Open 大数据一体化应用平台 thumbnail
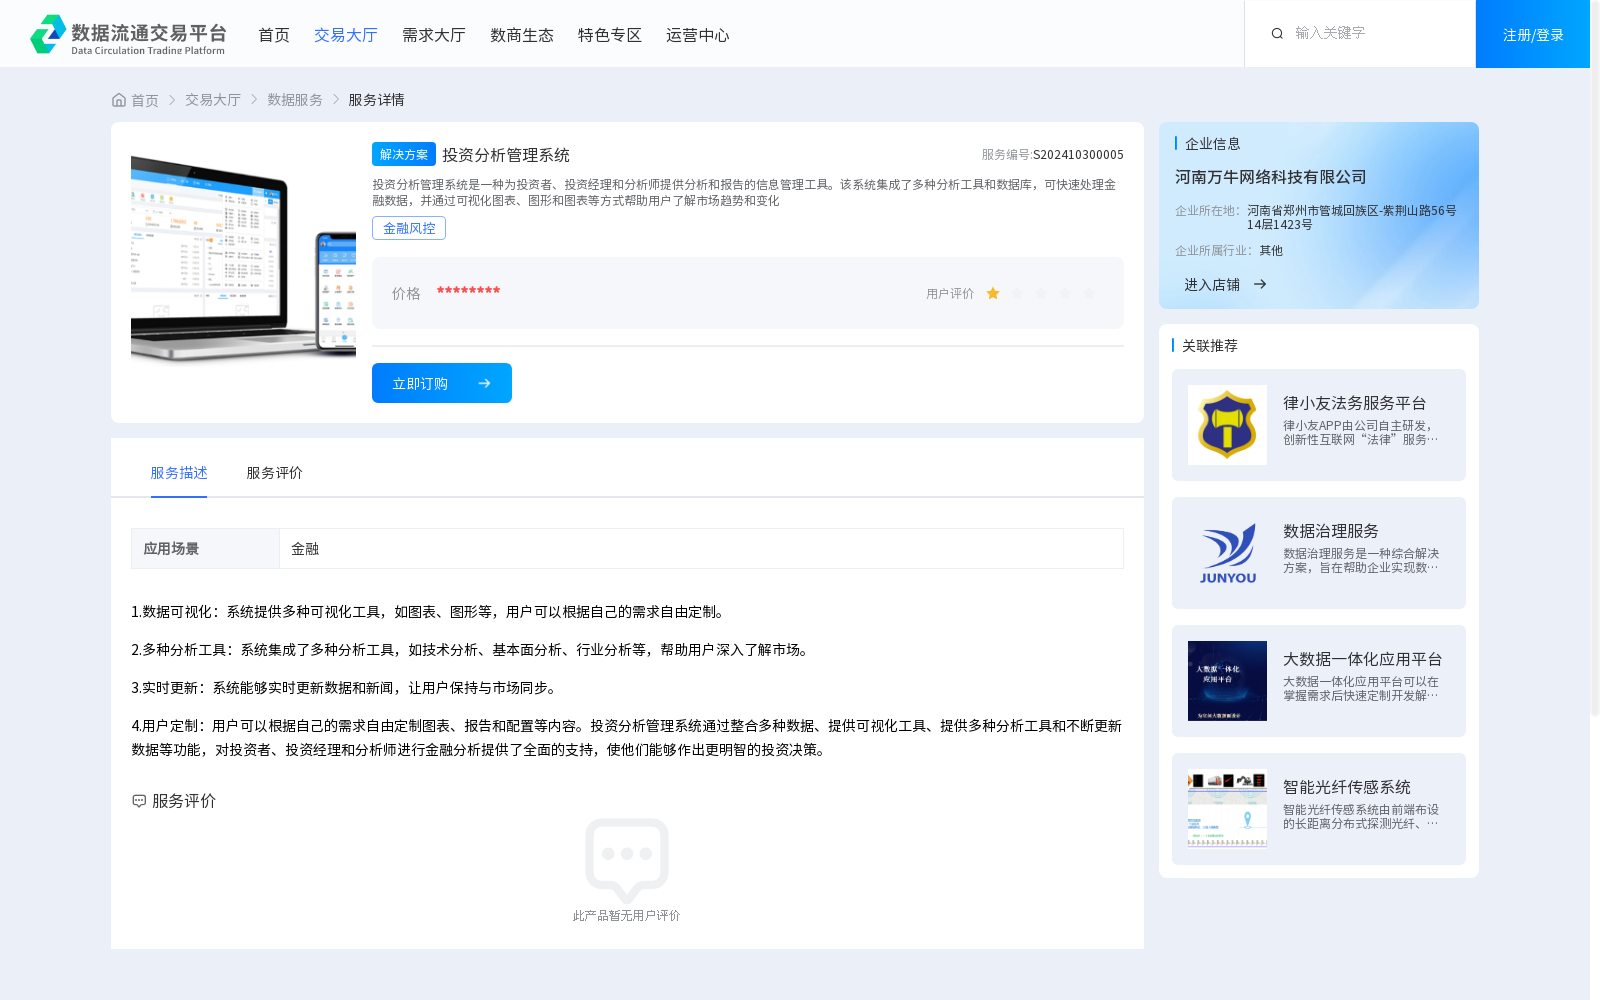1600x1000 pixels. (x=1227, y=681)
